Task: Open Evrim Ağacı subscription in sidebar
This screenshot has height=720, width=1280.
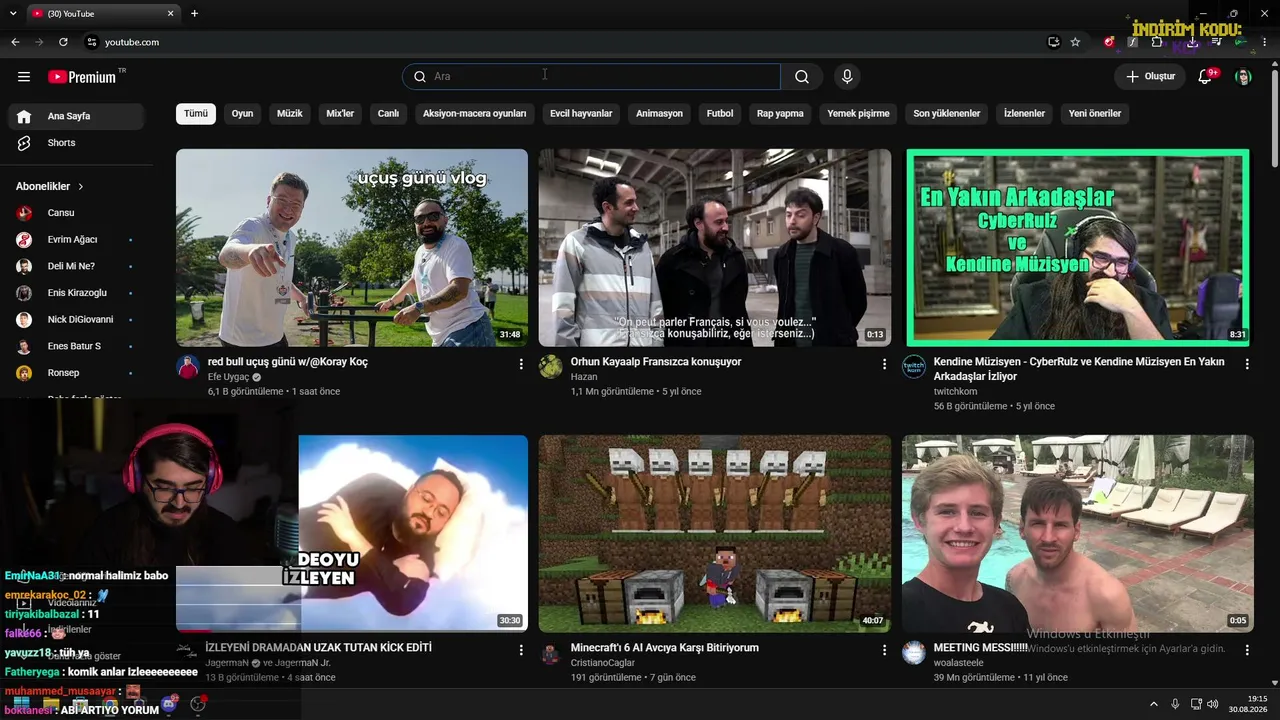Action: pos(76,240)
